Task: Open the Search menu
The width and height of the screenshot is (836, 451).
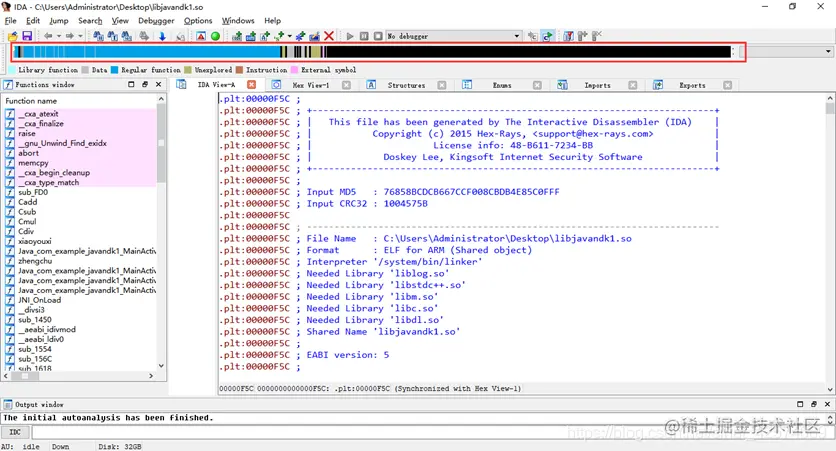Action: (x=90, y=20)
